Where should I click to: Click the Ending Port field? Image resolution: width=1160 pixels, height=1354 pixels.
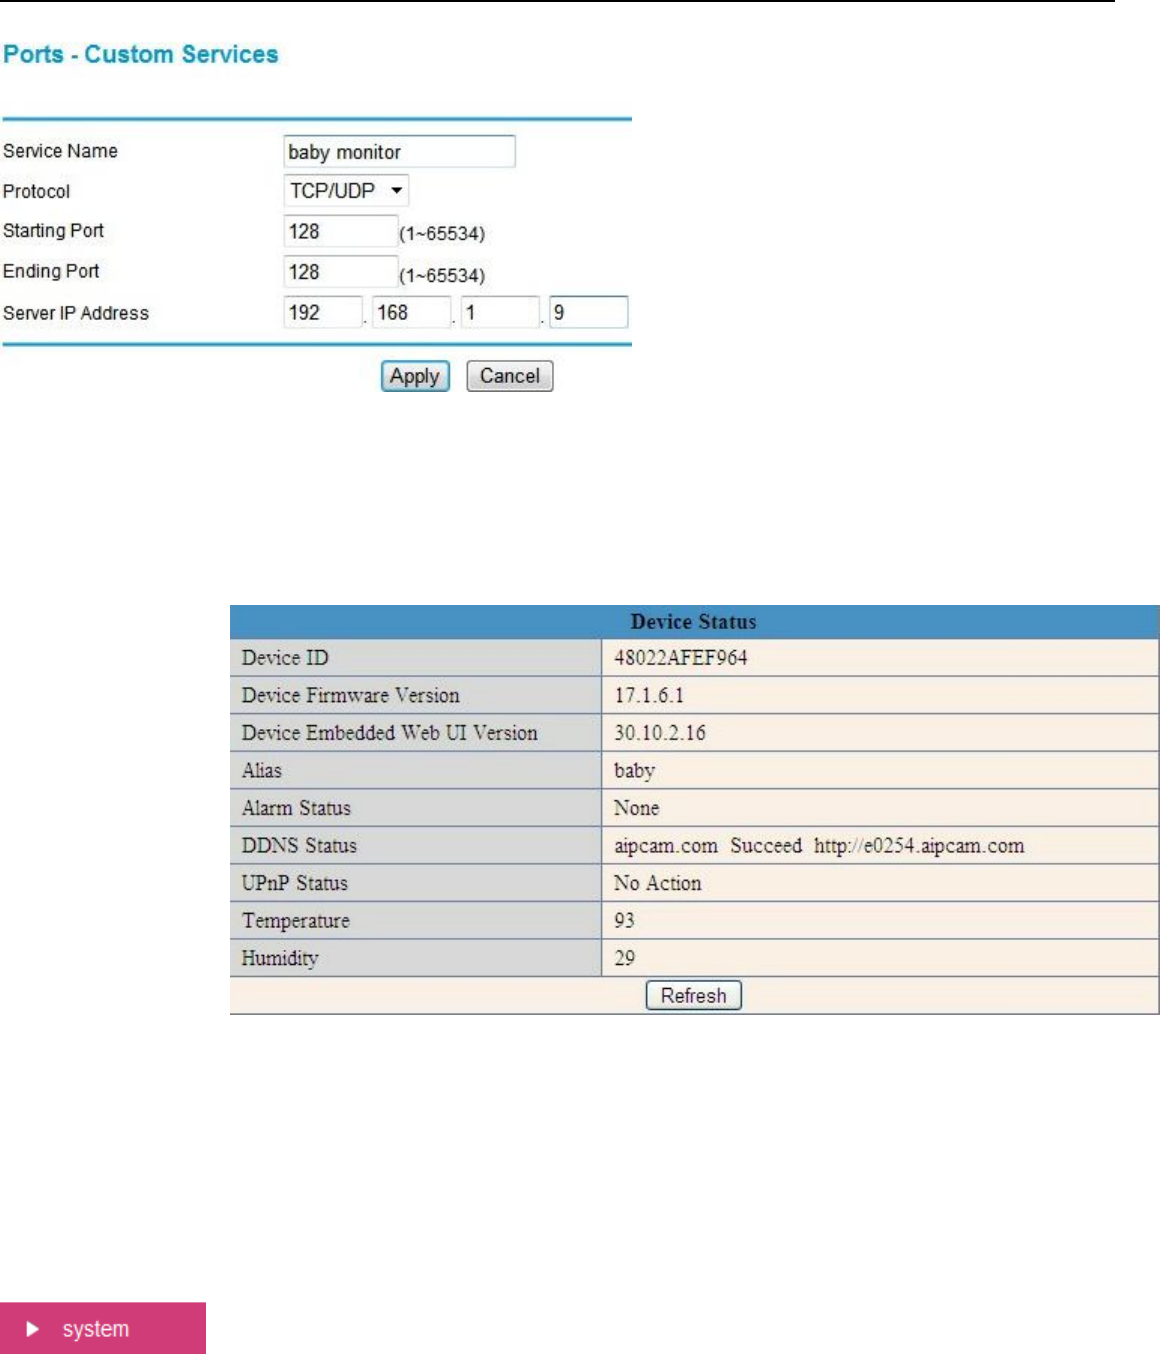[340, 272]
